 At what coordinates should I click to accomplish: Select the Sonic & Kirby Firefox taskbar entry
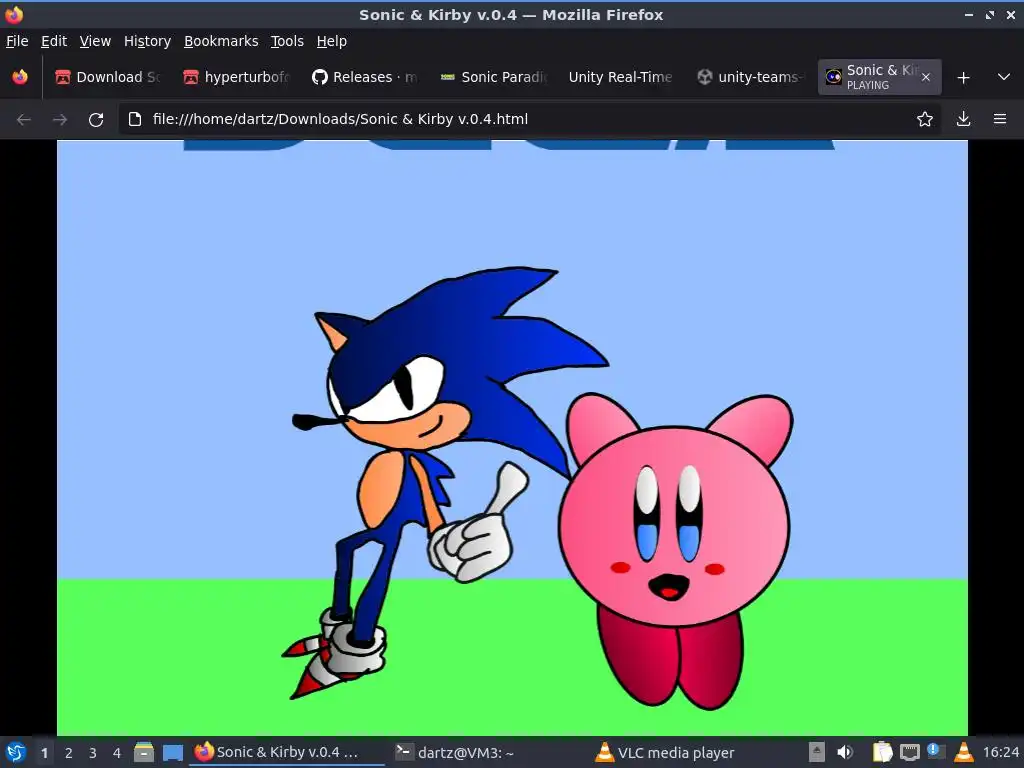tap(287, 752)
